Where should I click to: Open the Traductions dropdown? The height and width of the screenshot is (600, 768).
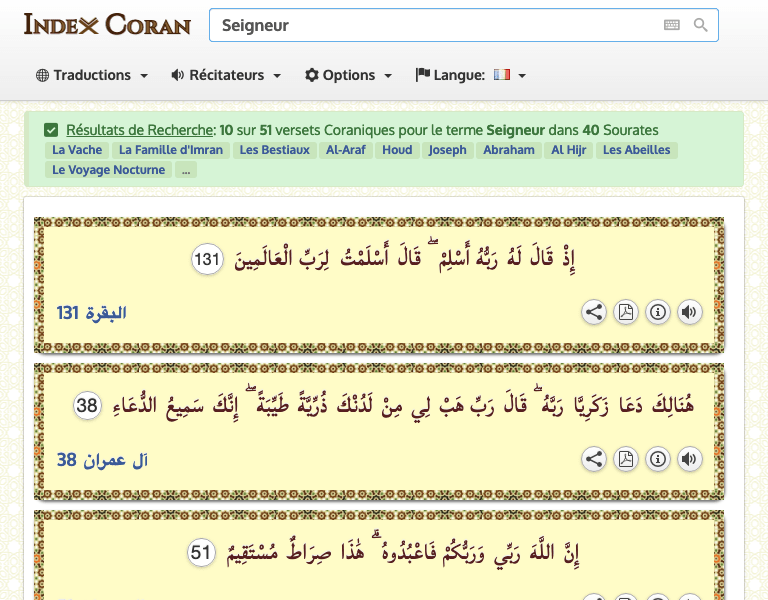pyautogui.click(x=92, y=75)
